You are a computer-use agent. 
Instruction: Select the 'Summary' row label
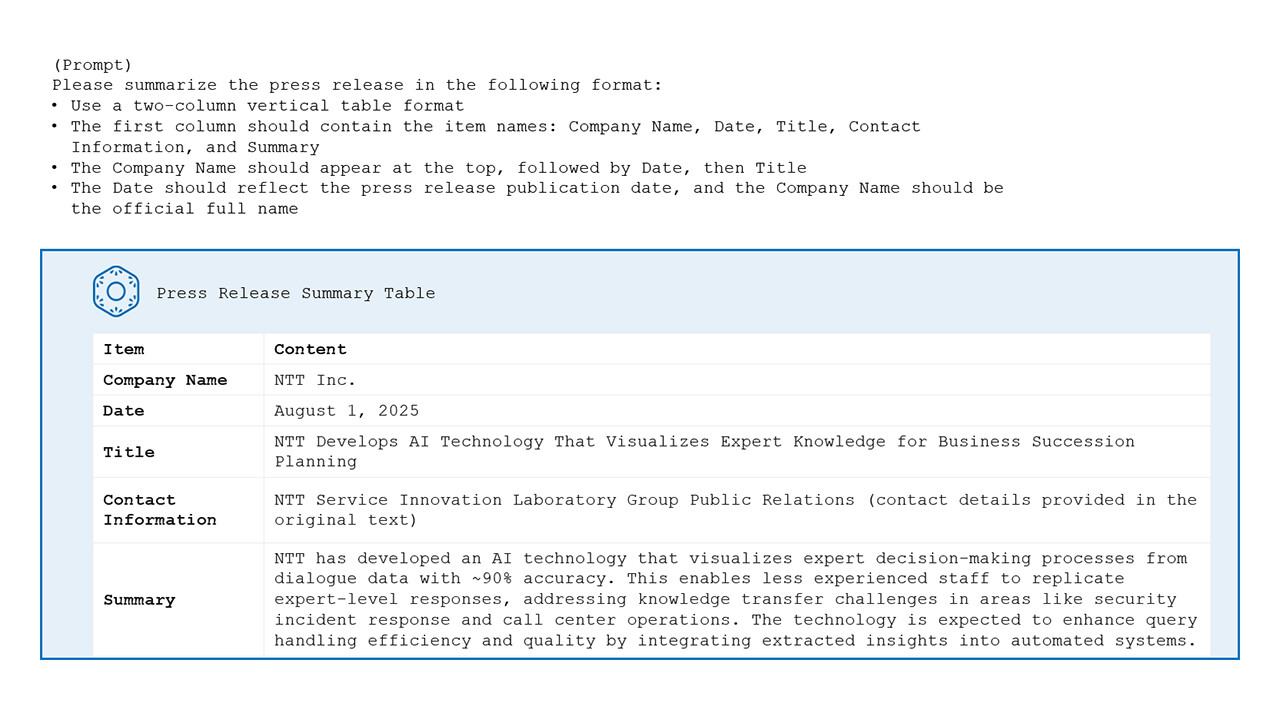tap(139, 600)
